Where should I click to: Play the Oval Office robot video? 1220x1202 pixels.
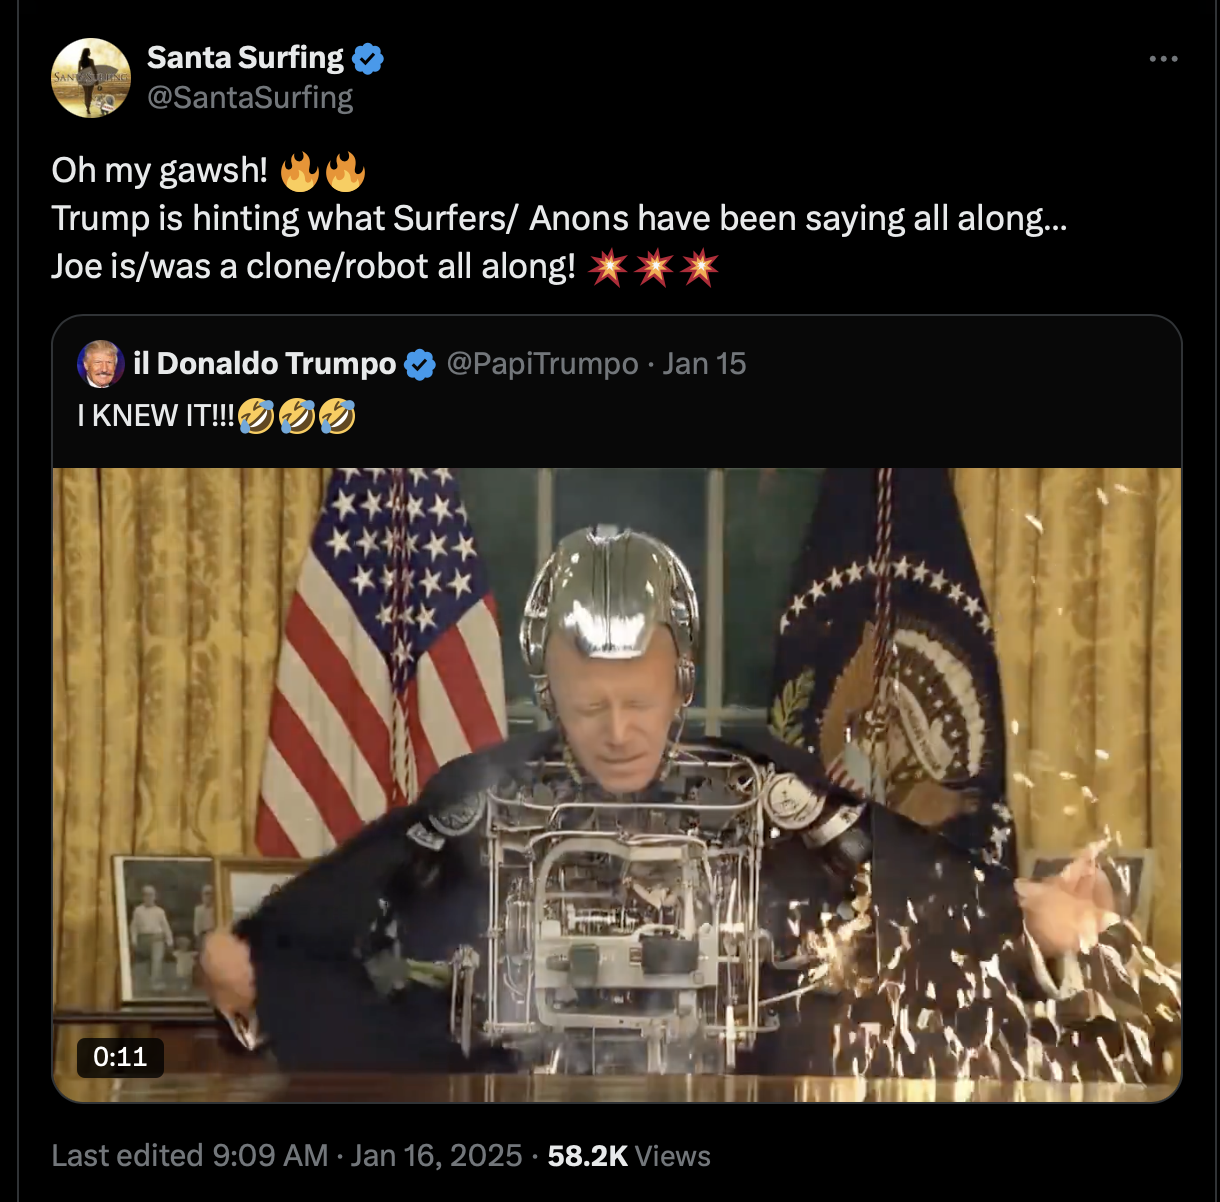click(617, 785)
